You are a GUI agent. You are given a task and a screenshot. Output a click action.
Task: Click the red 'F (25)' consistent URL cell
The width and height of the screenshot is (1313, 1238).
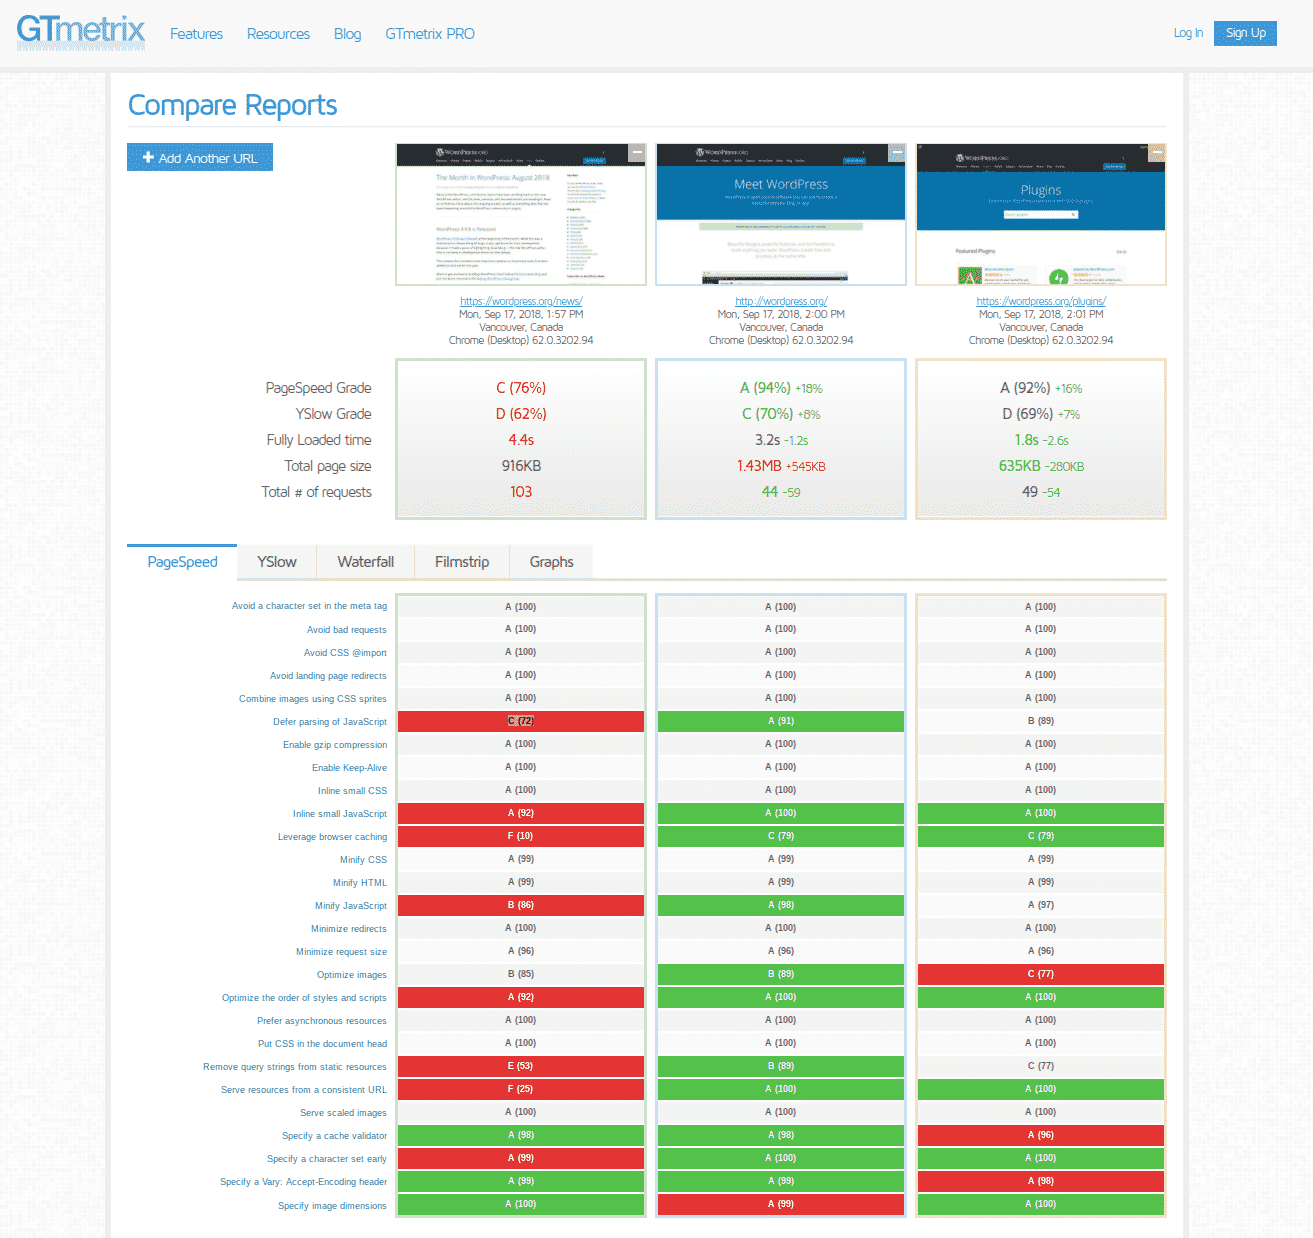[521, 1089]
